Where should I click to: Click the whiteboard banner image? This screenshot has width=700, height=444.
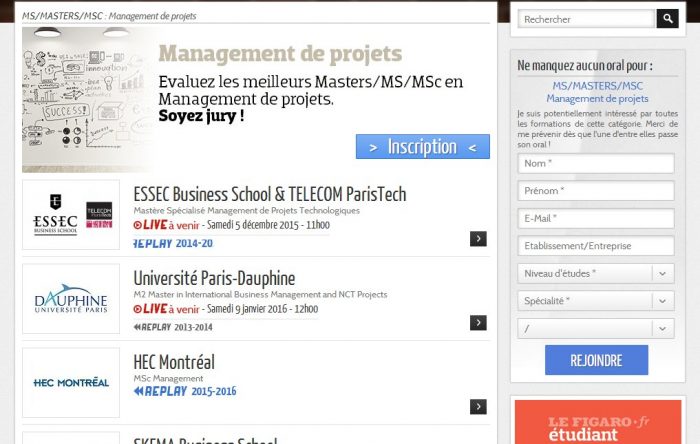point(87,100)
